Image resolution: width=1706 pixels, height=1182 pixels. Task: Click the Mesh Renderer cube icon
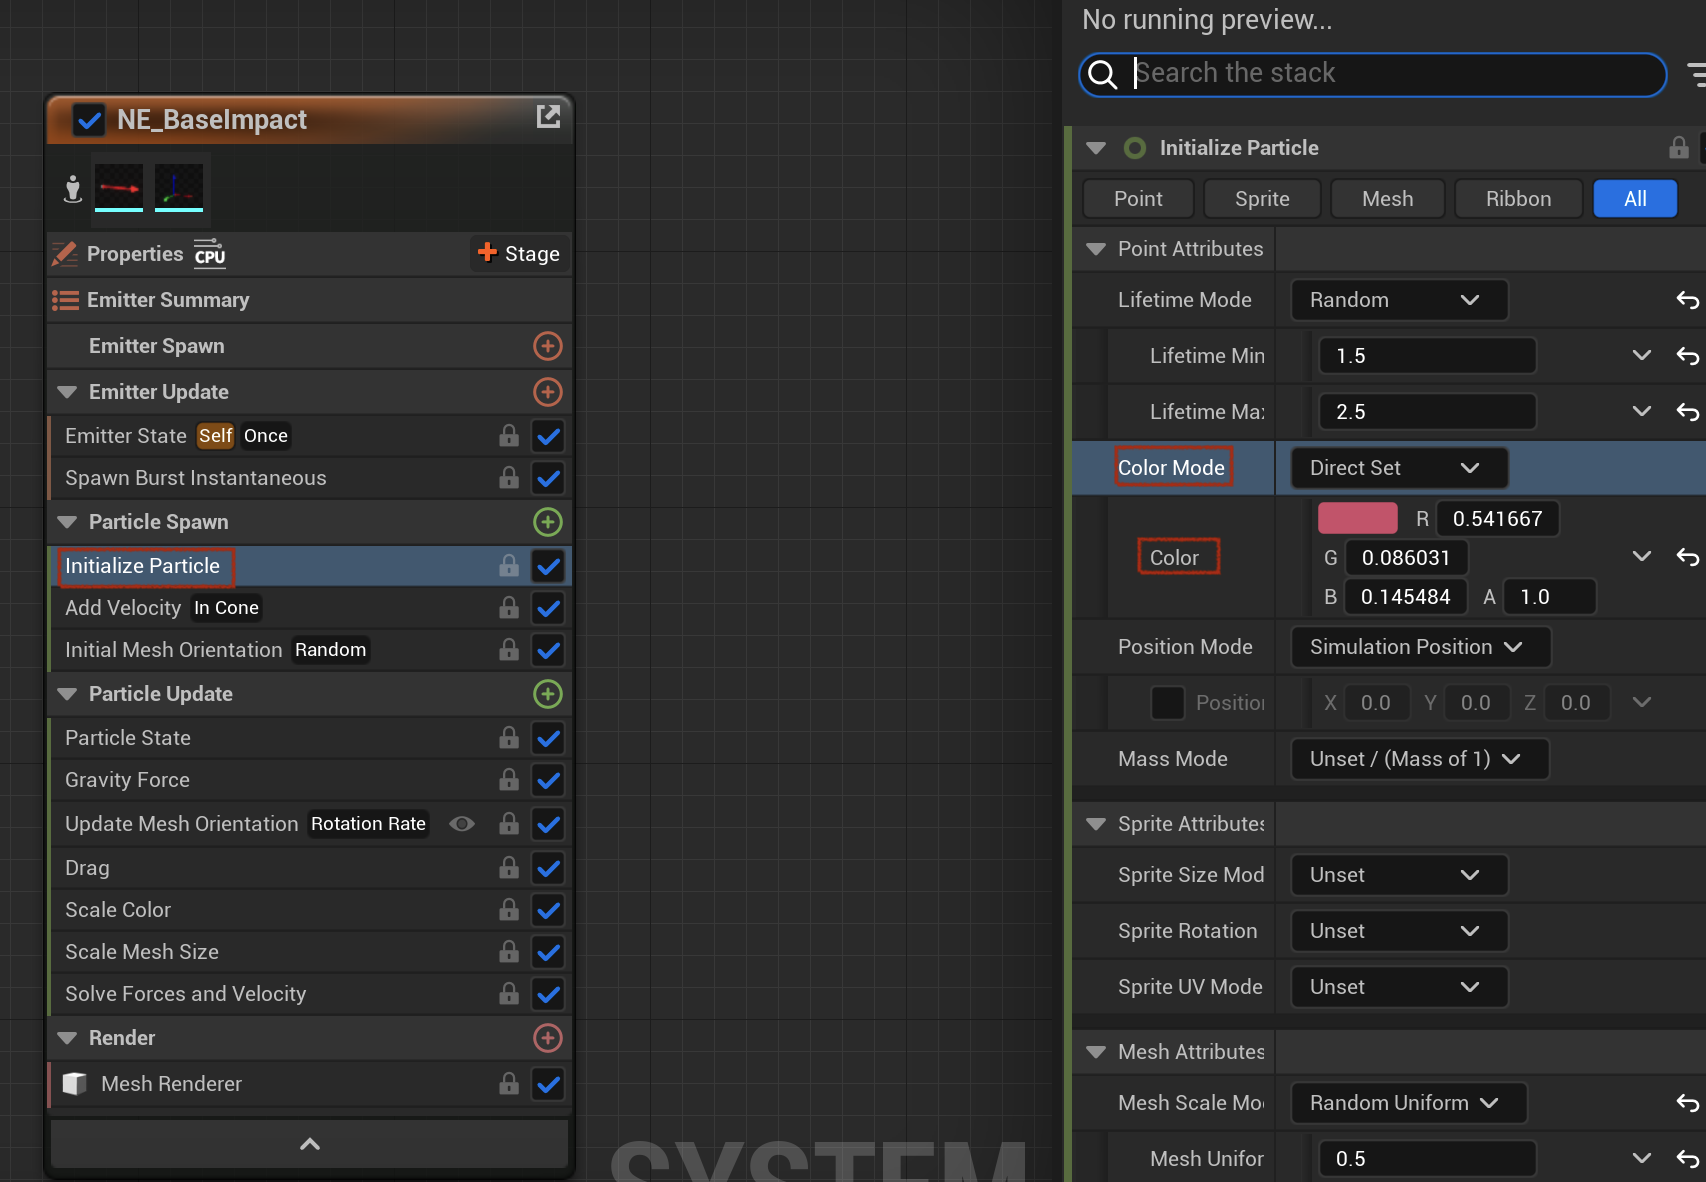coord(75,1084)
